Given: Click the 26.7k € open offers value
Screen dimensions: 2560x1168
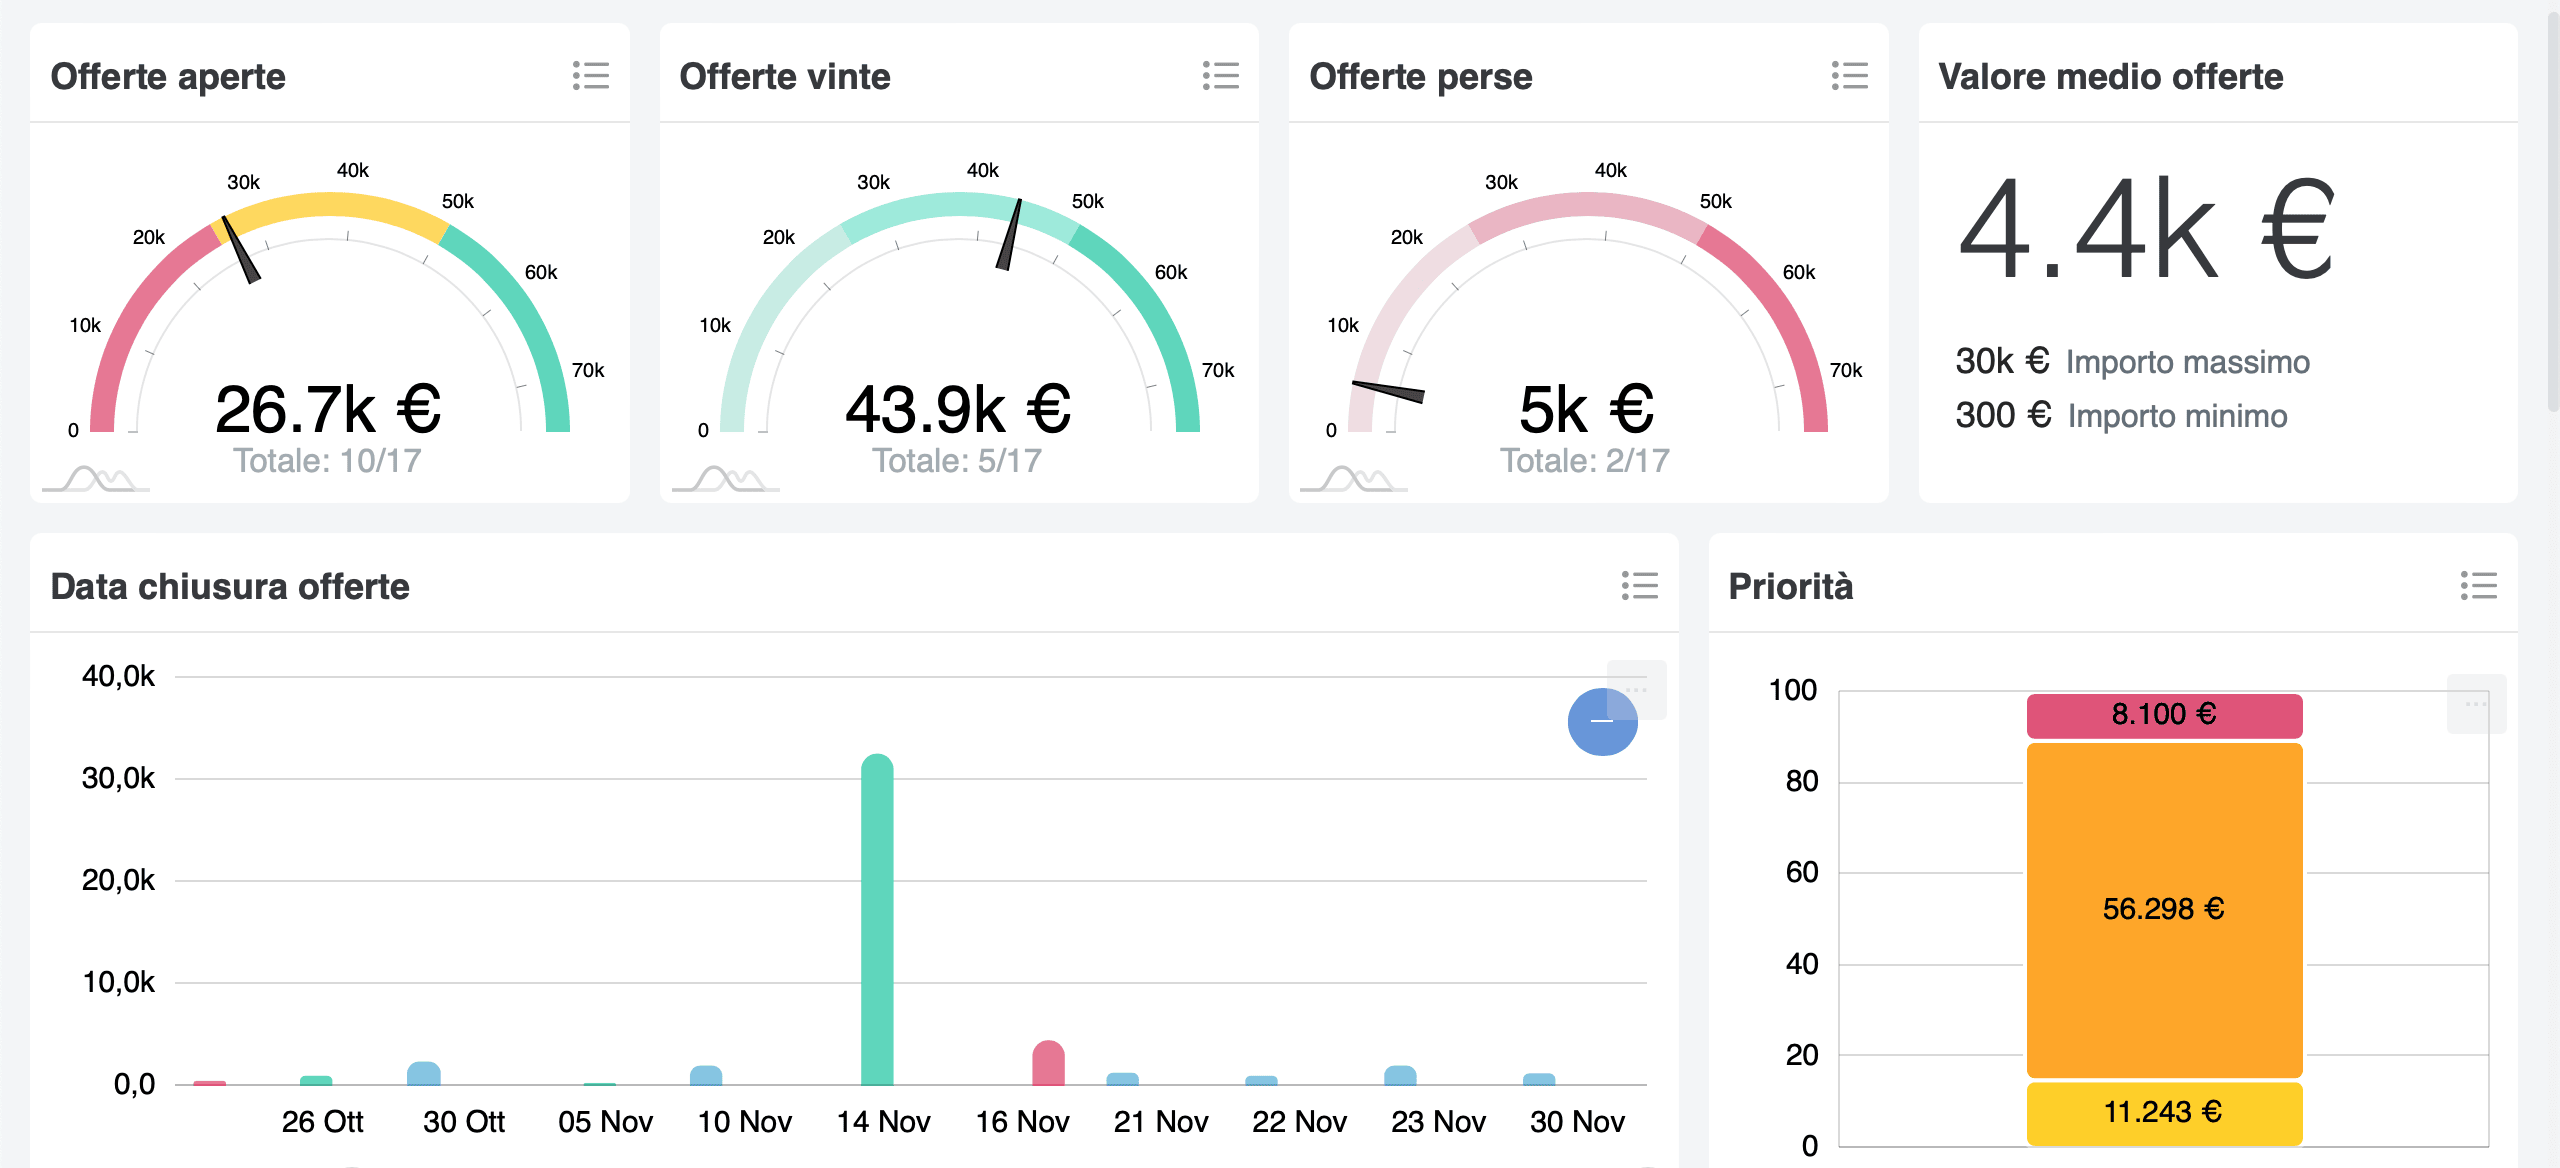Looking at the screenshot, I should coord(328,410).
